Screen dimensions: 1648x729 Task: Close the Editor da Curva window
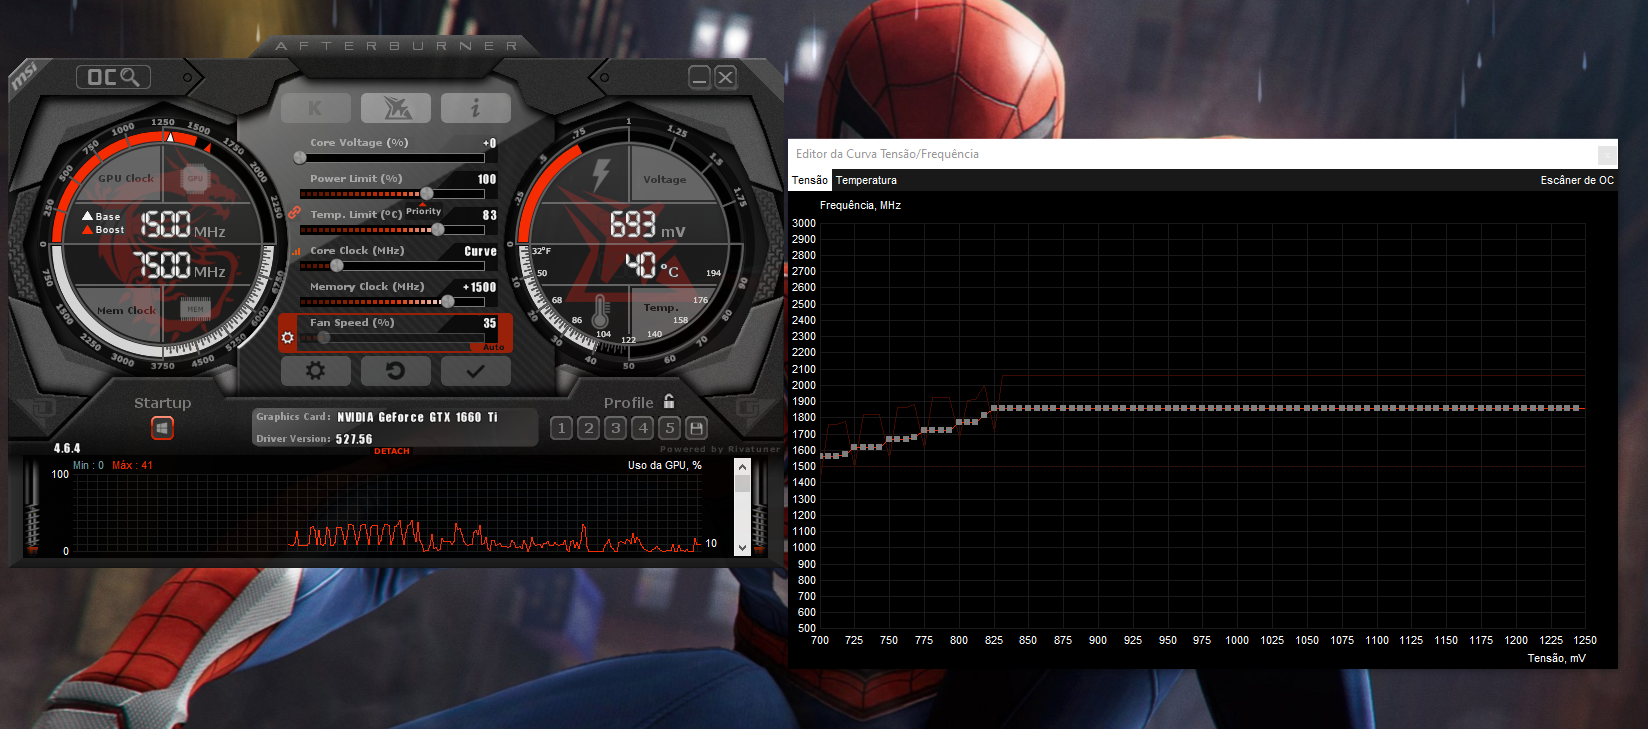point(1606,154)
